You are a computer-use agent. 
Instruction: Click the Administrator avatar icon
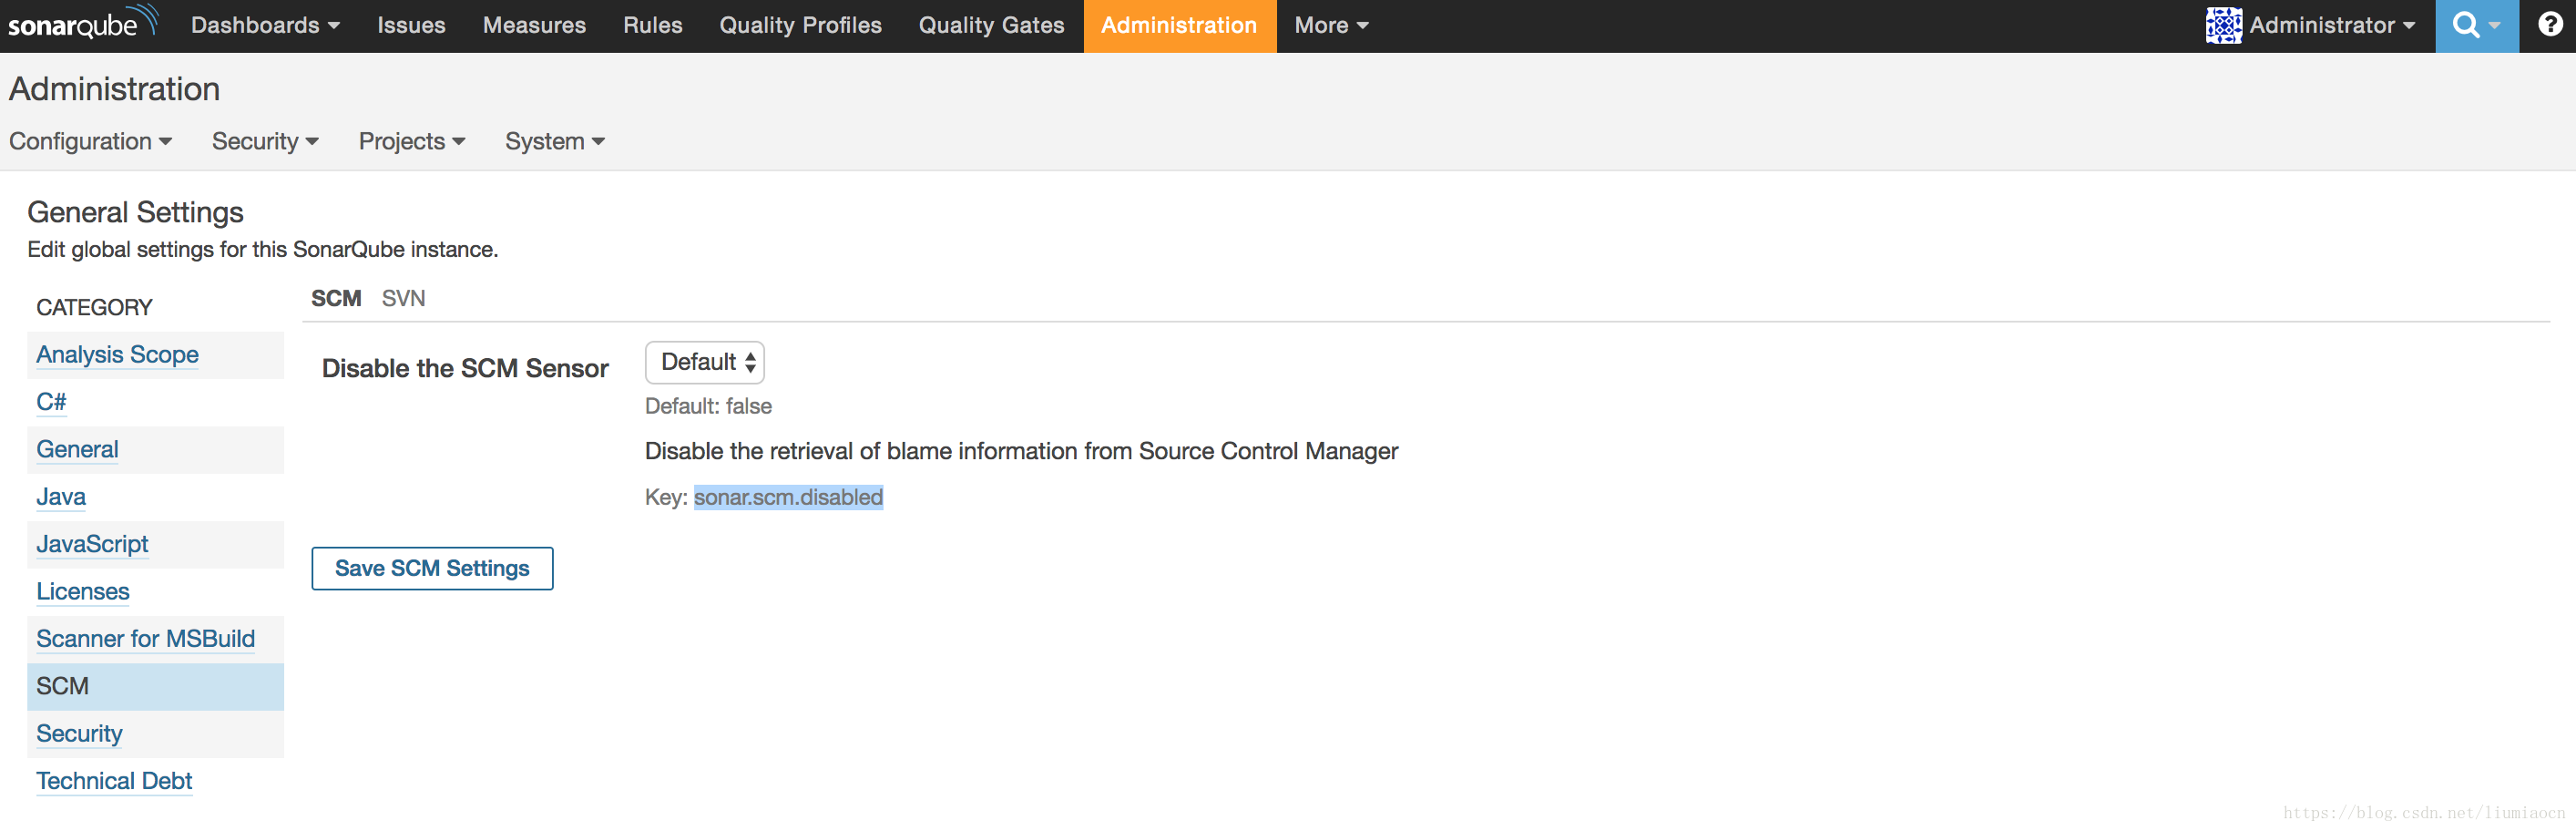click(x=2223, y=25)
